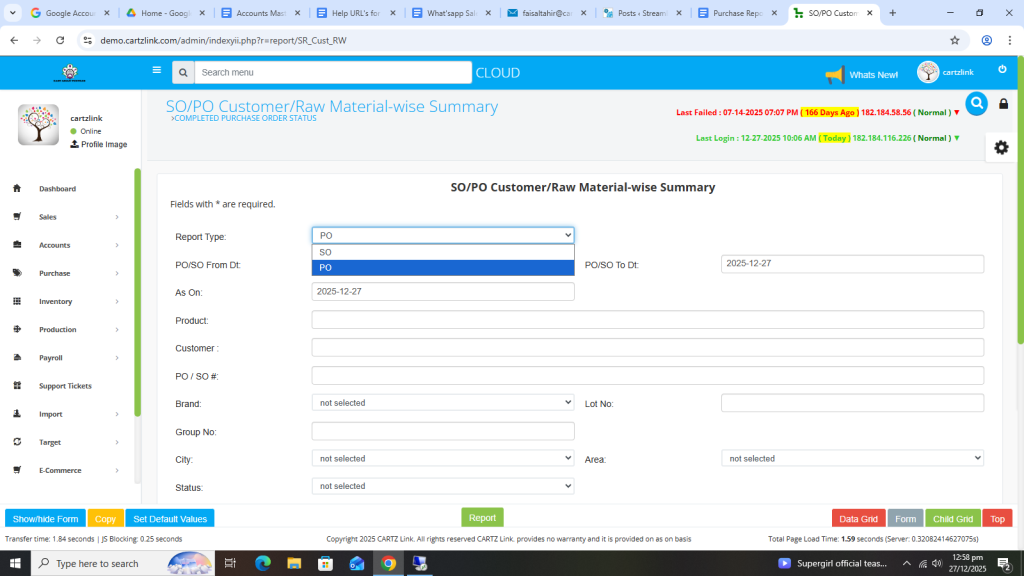Click the blue round search icon

[976, 103]
